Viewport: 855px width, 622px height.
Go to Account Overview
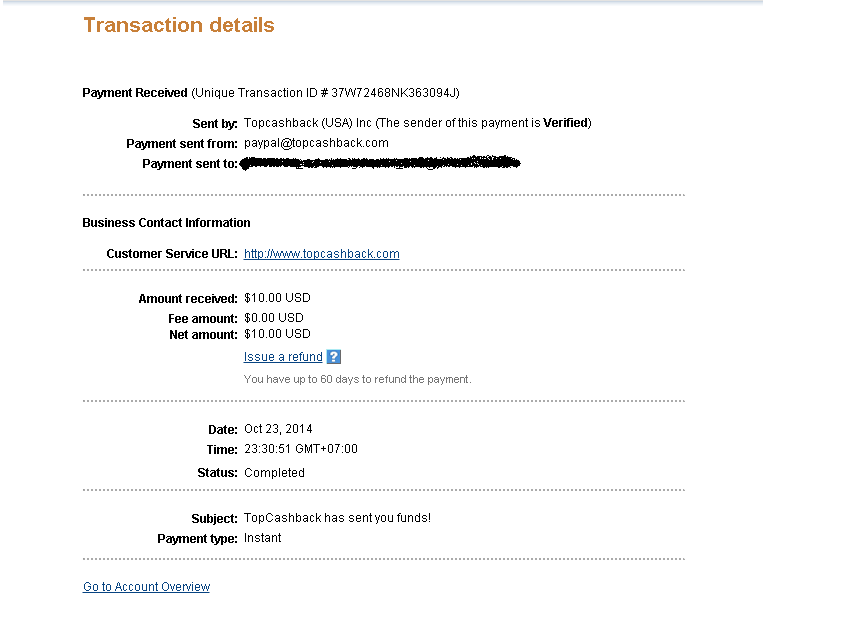(x=146, y=587)
